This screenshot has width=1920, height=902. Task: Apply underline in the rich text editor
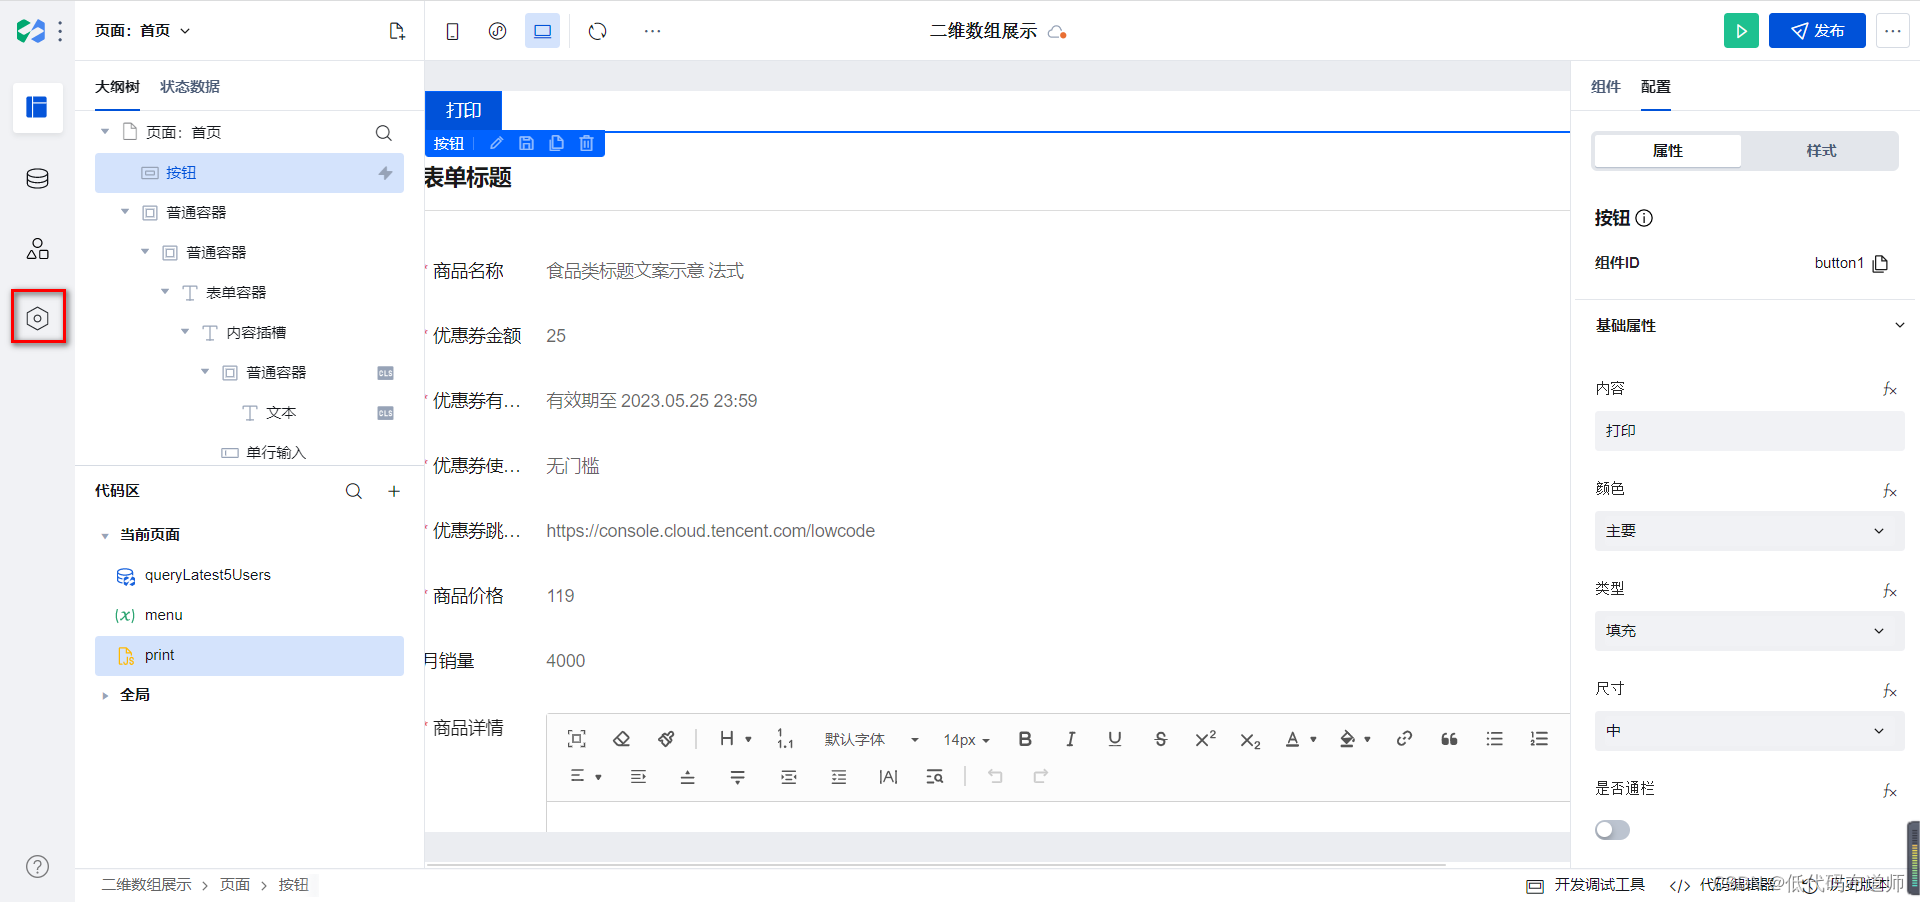1115,739
